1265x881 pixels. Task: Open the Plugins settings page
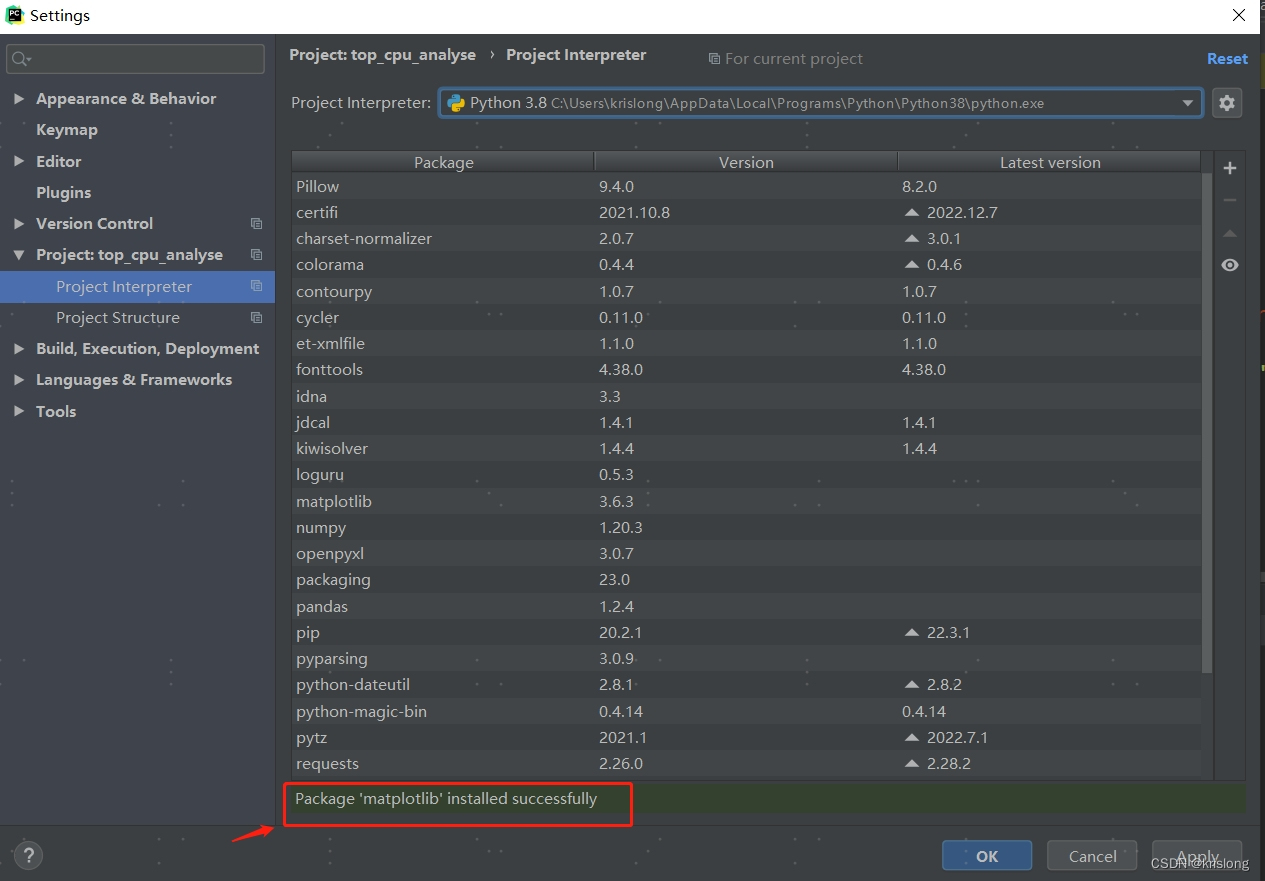pyautogui.click(x=63, y=192)
